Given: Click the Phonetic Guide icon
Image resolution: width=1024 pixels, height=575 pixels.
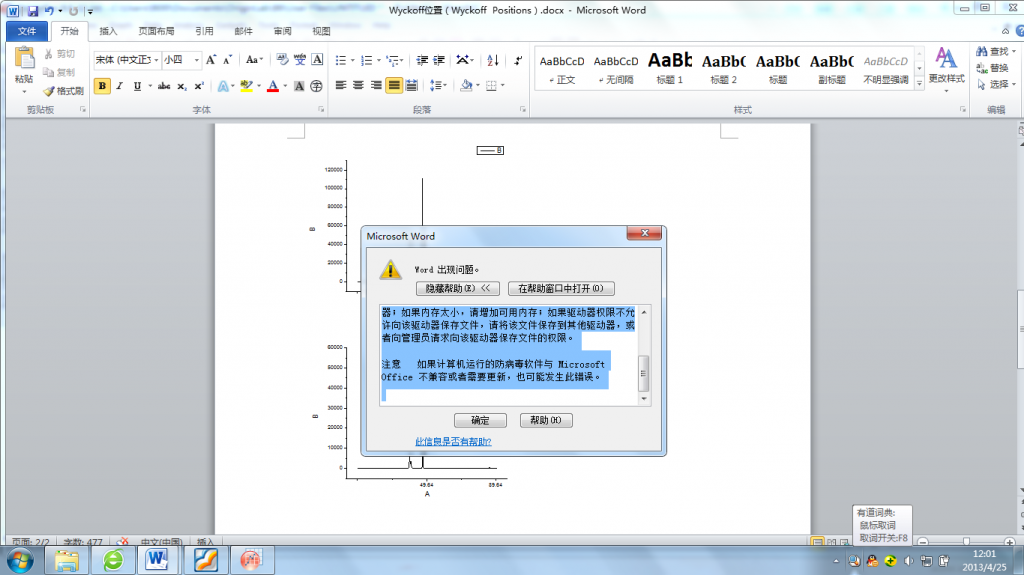Looking at the screenshot, I should 300,60.
